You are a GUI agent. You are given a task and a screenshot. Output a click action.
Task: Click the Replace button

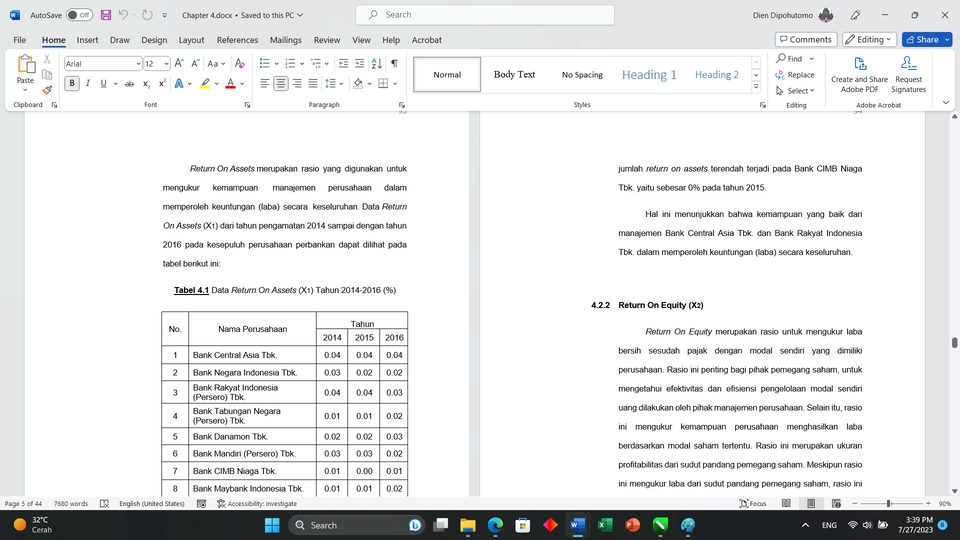point(795,75)
